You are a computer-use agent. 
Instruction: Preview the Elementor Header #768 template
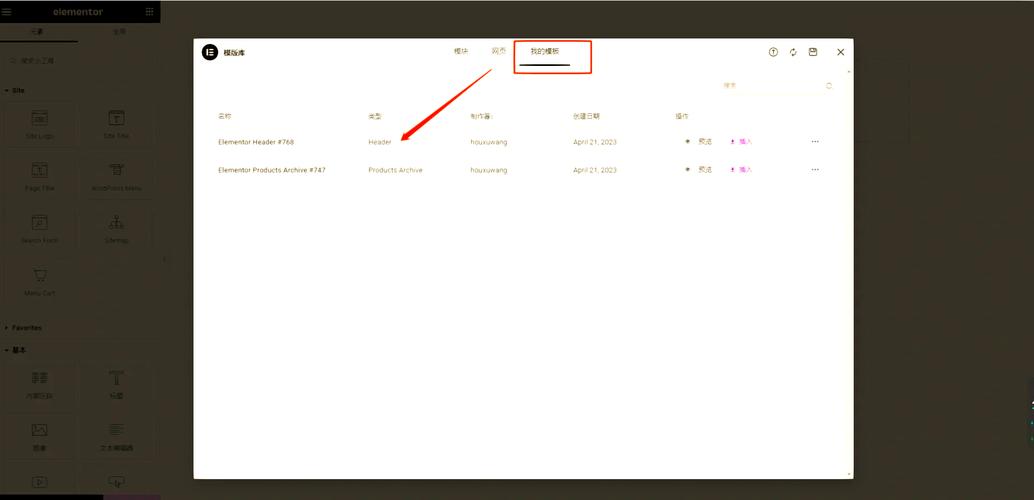tap(699, 142)
